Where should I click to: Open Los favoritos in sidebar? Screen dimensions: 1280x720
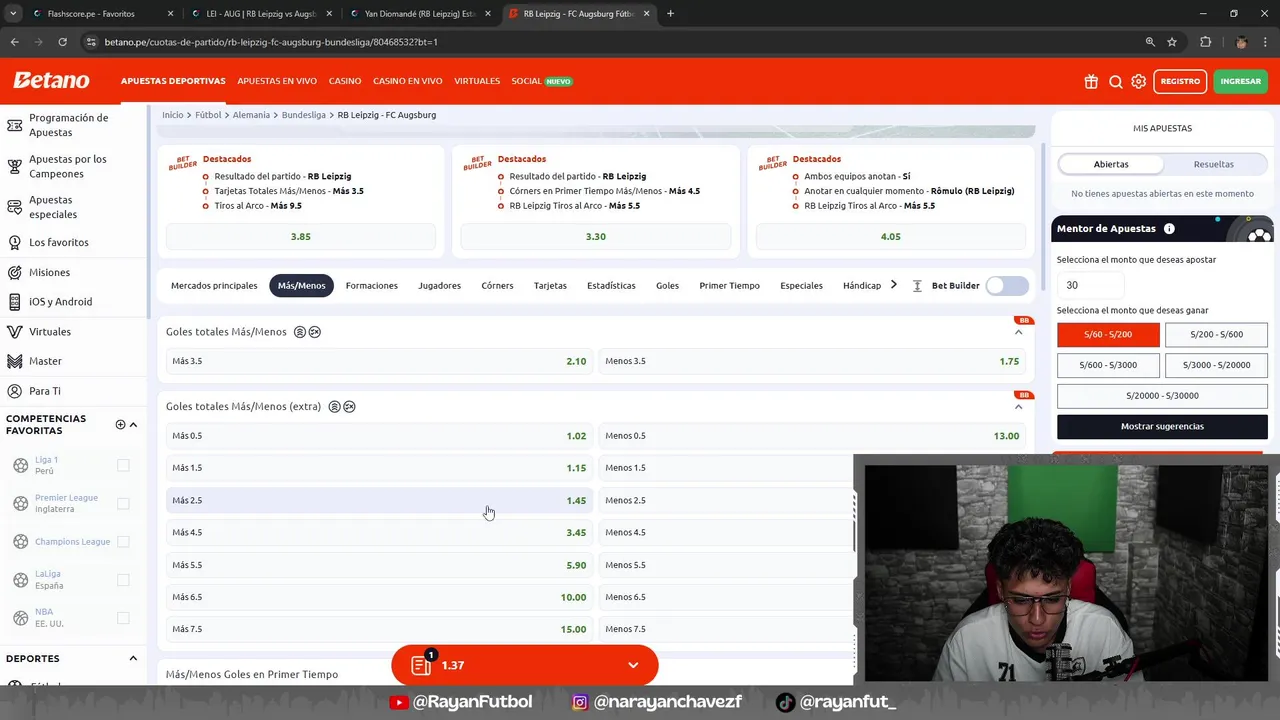click(x=59, y=243)
